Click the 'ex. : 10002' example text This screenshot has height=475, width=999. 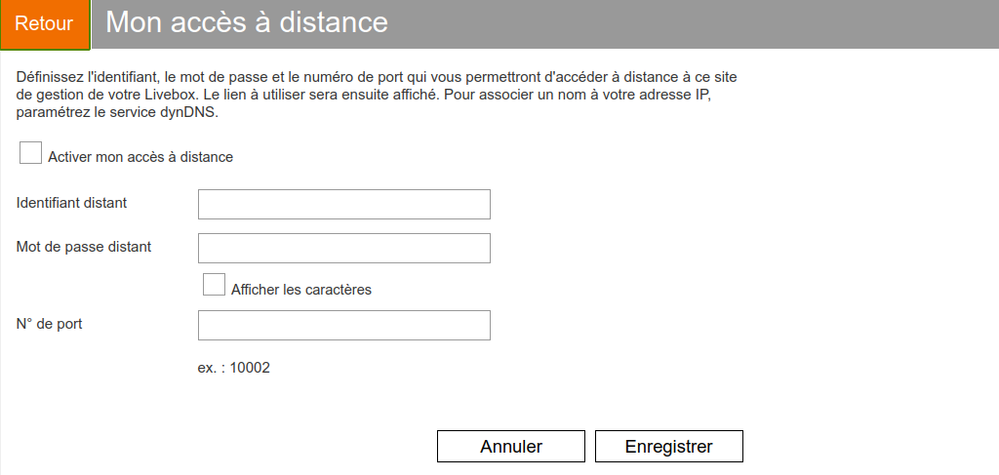coord(234,368)
